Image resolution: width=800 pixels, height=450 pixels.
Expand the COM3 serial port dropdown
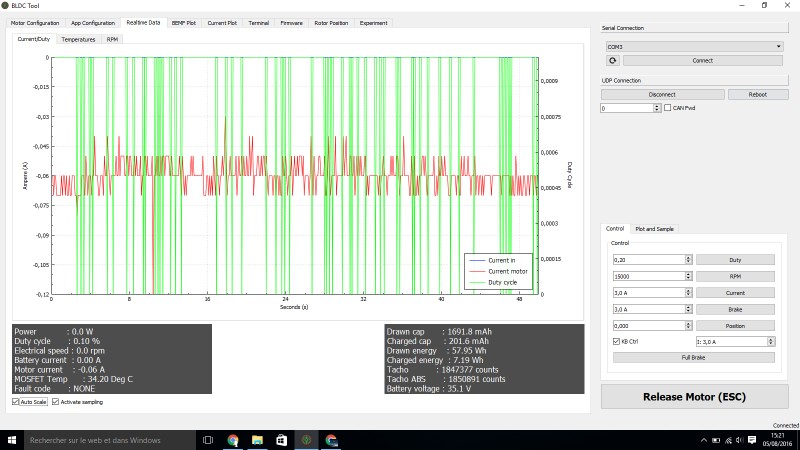778,46
